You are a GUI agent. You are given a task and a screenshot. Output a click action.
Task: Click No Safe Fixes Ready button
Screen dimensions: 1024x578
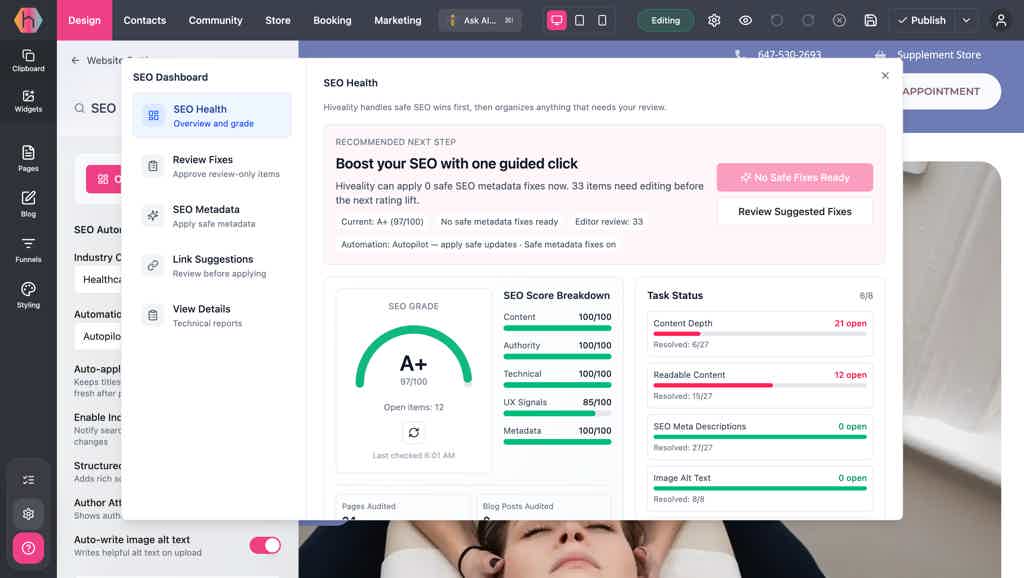click(x=795, y=178)
